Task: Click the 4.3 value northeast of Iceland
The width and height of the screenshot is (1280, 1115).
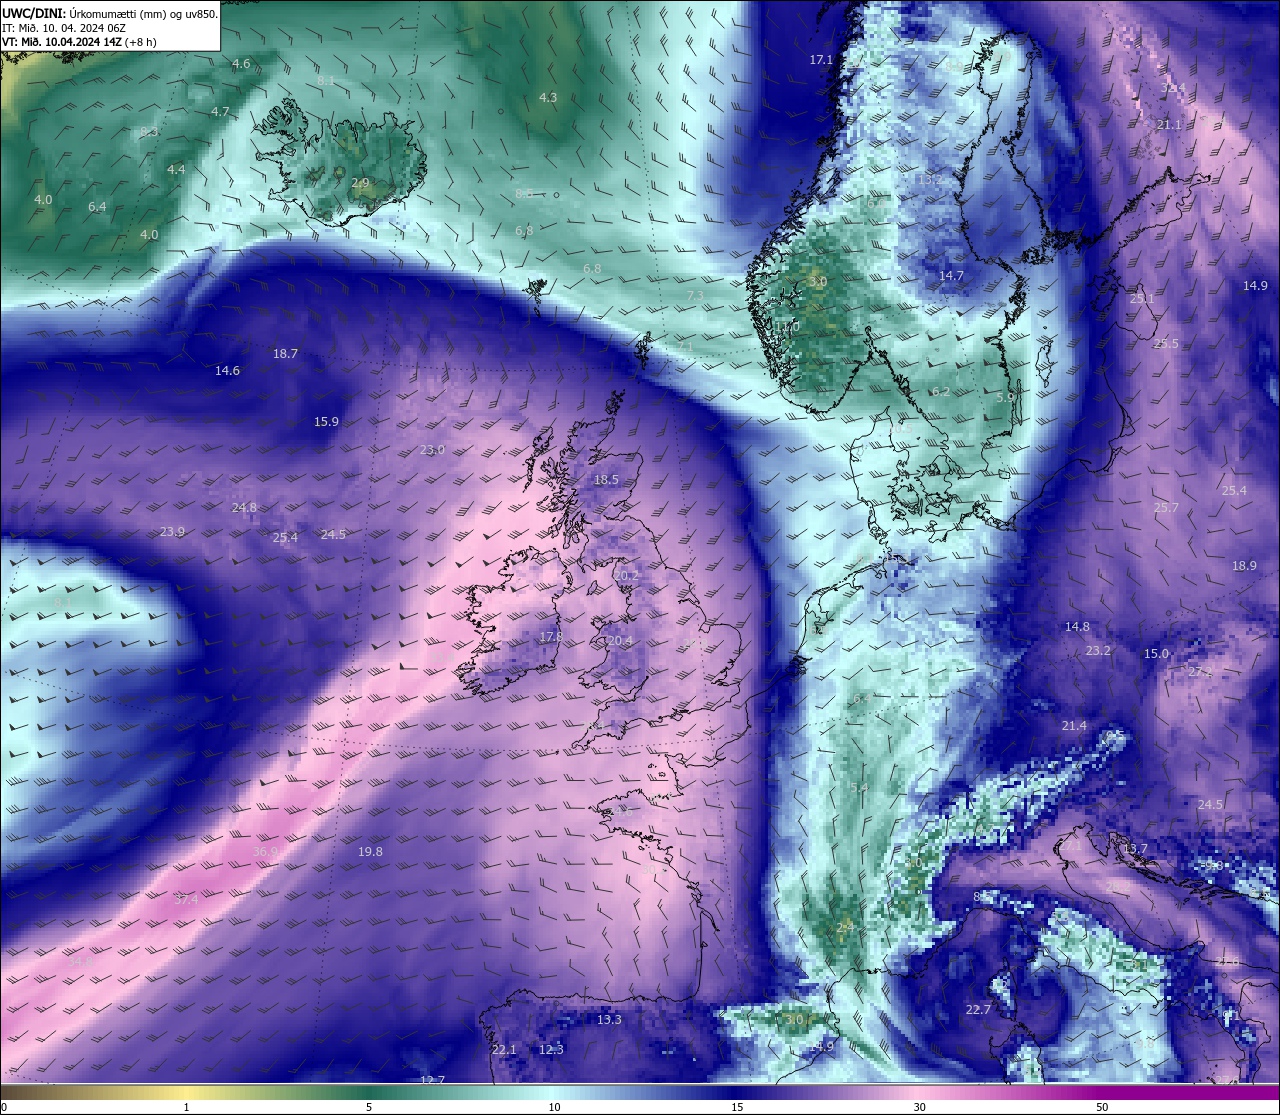Action: pos(548,98)
